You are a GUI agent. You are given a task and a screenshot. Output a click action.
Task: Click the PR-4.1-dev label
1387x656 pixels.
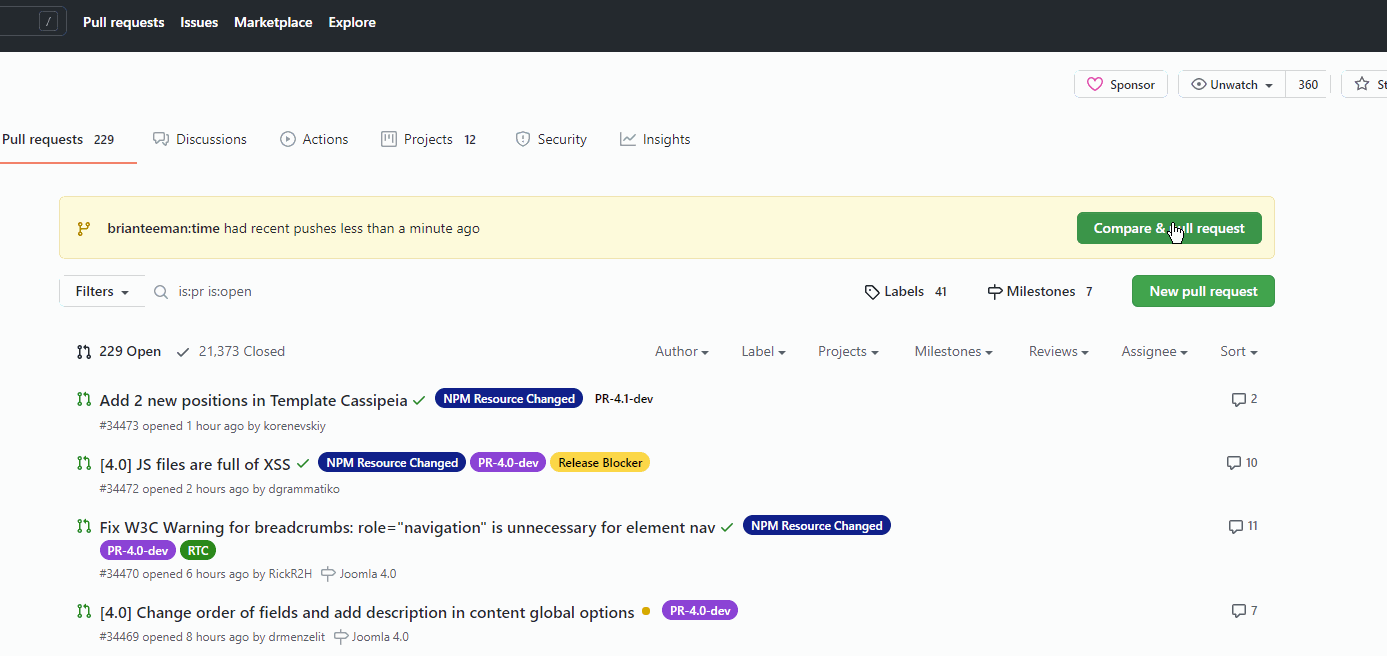point(624,399)
